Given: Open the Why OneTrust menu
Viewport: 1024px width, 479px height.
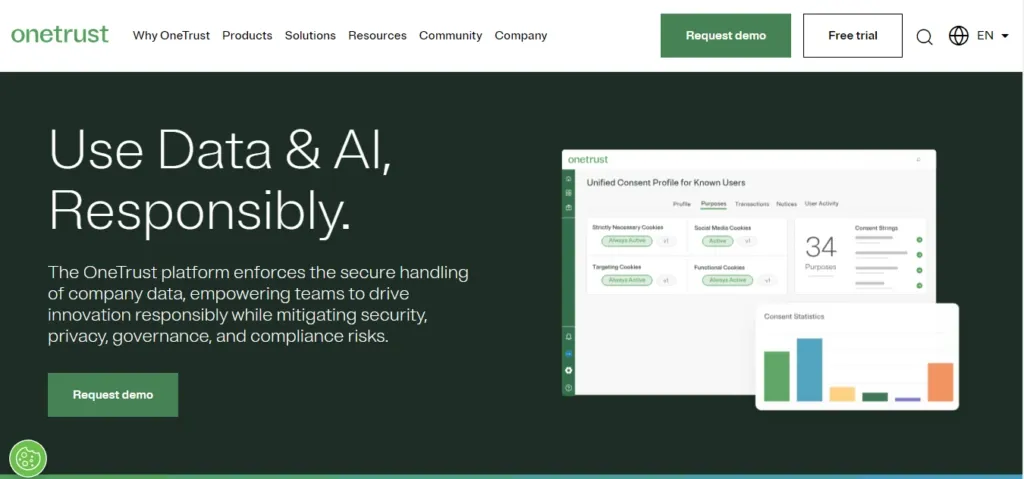Looking at the screenshot, I should click(171, 35).
